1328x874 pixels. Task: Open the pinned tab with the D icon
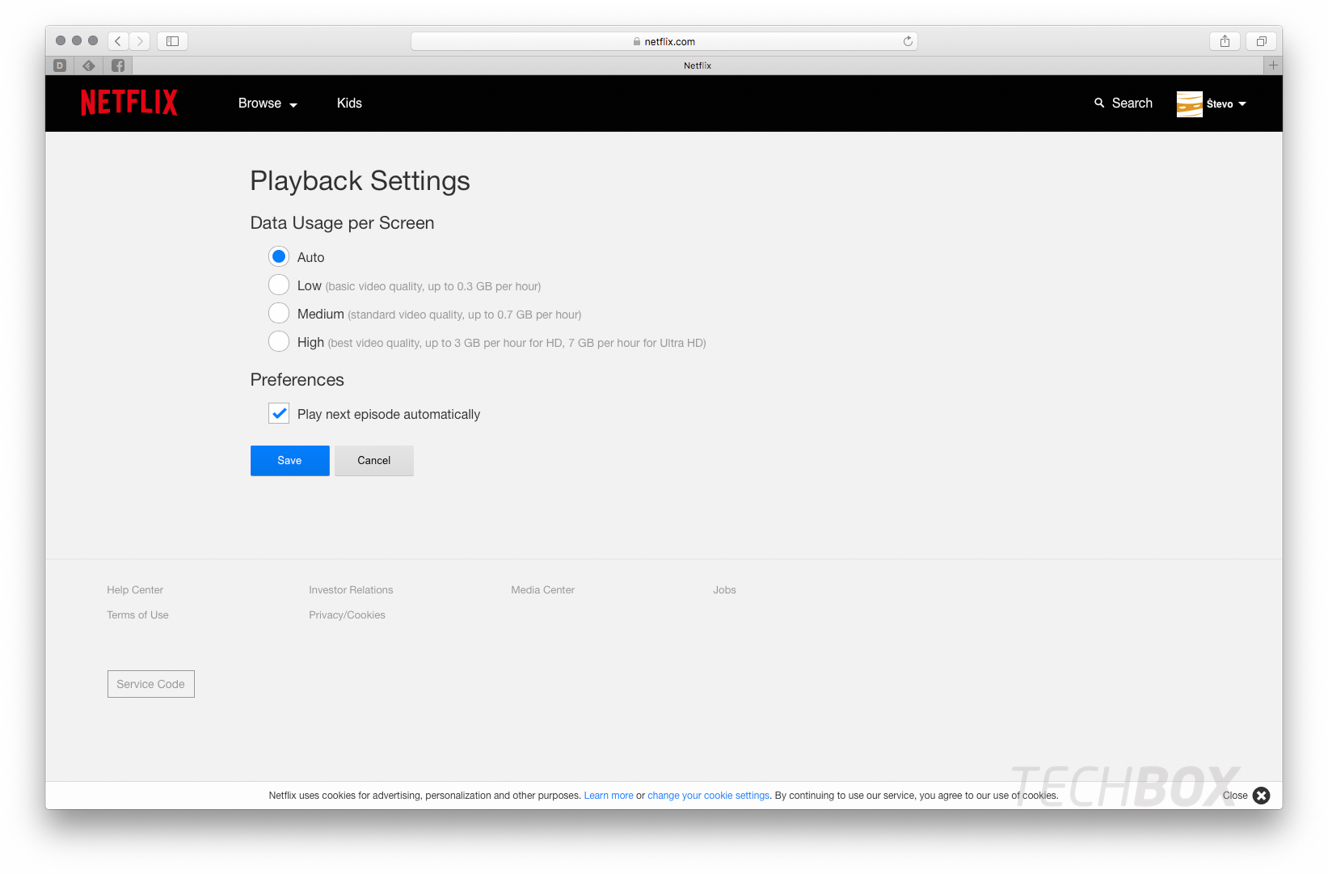pos(60,65)
